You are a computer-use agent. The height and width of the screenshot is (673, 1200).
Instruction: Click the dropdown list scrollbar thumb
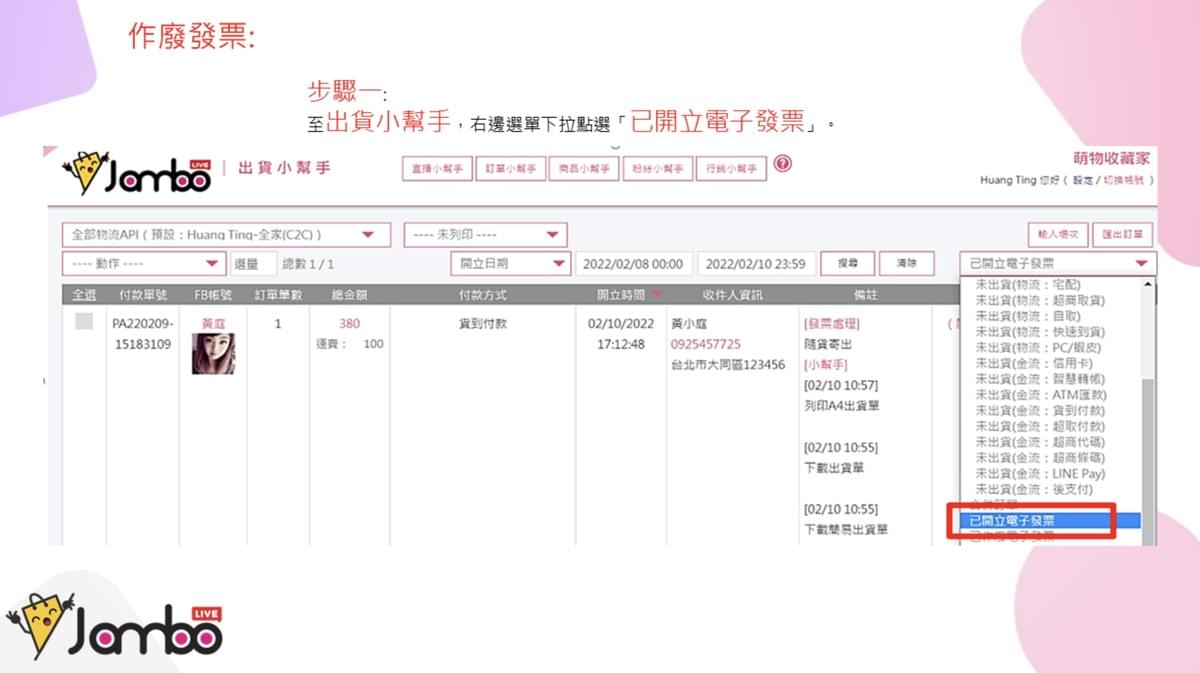[x=1148, y=460]
